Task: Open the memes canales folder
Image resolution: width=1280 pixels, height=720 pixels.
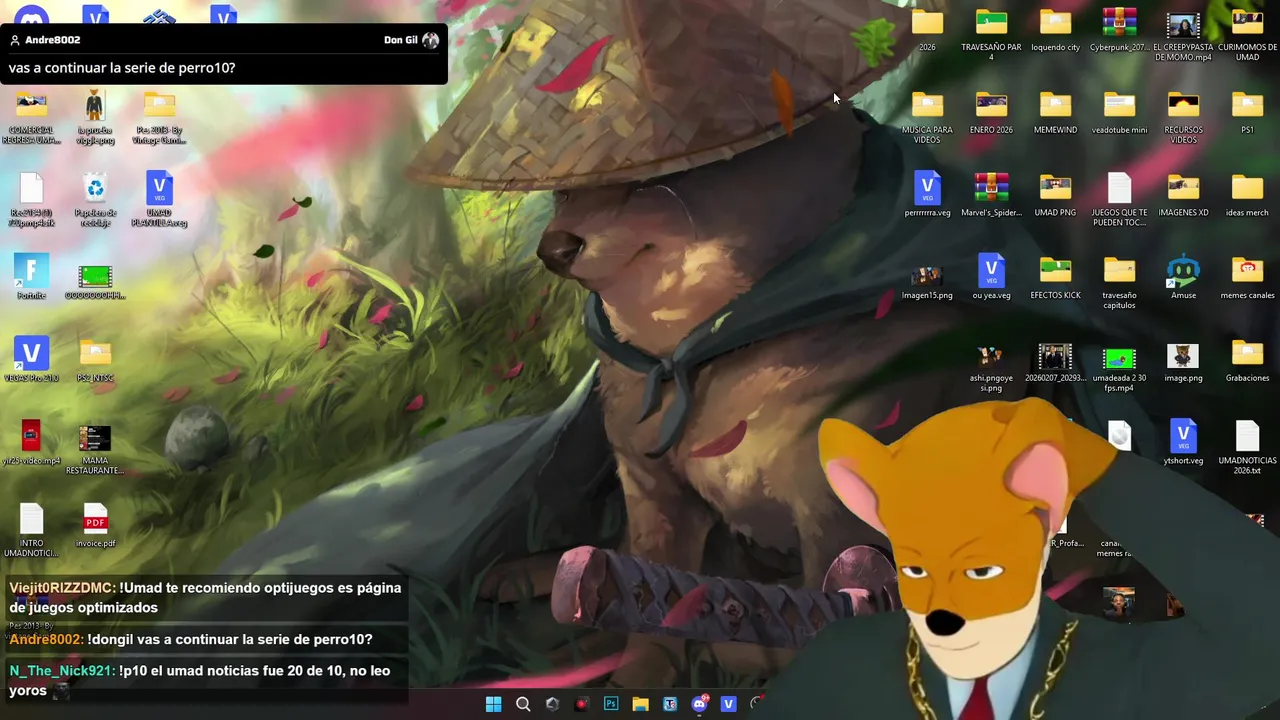Action: point(1247,277)
